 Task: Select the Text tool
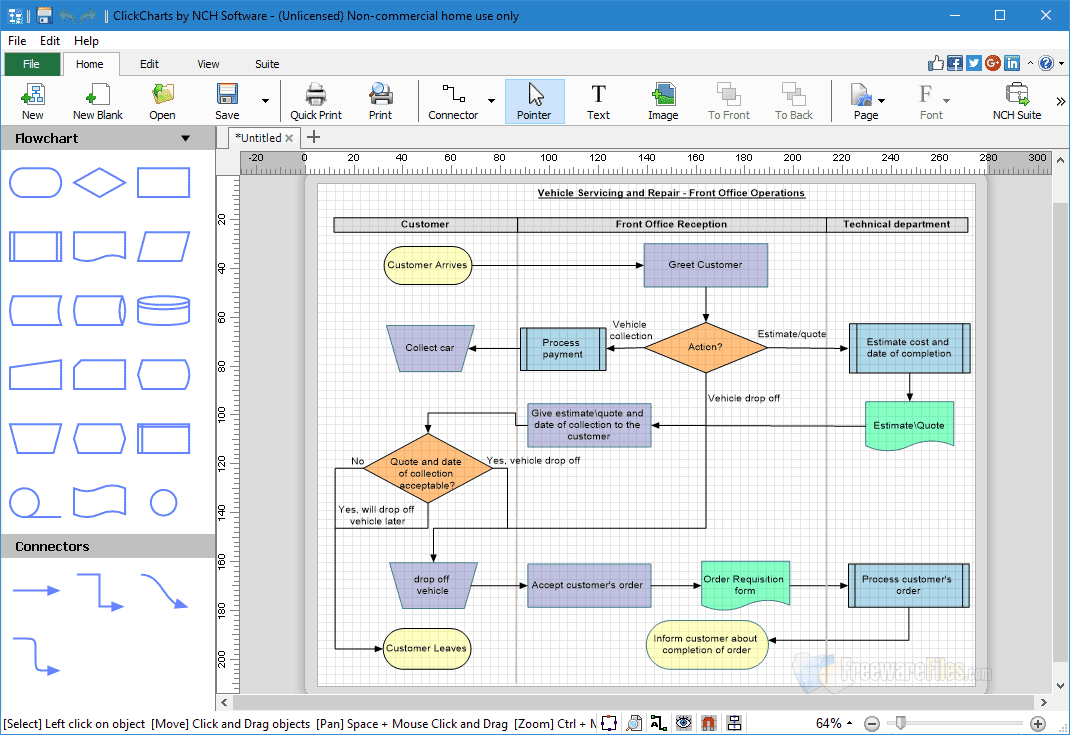[x=598, y=100]
